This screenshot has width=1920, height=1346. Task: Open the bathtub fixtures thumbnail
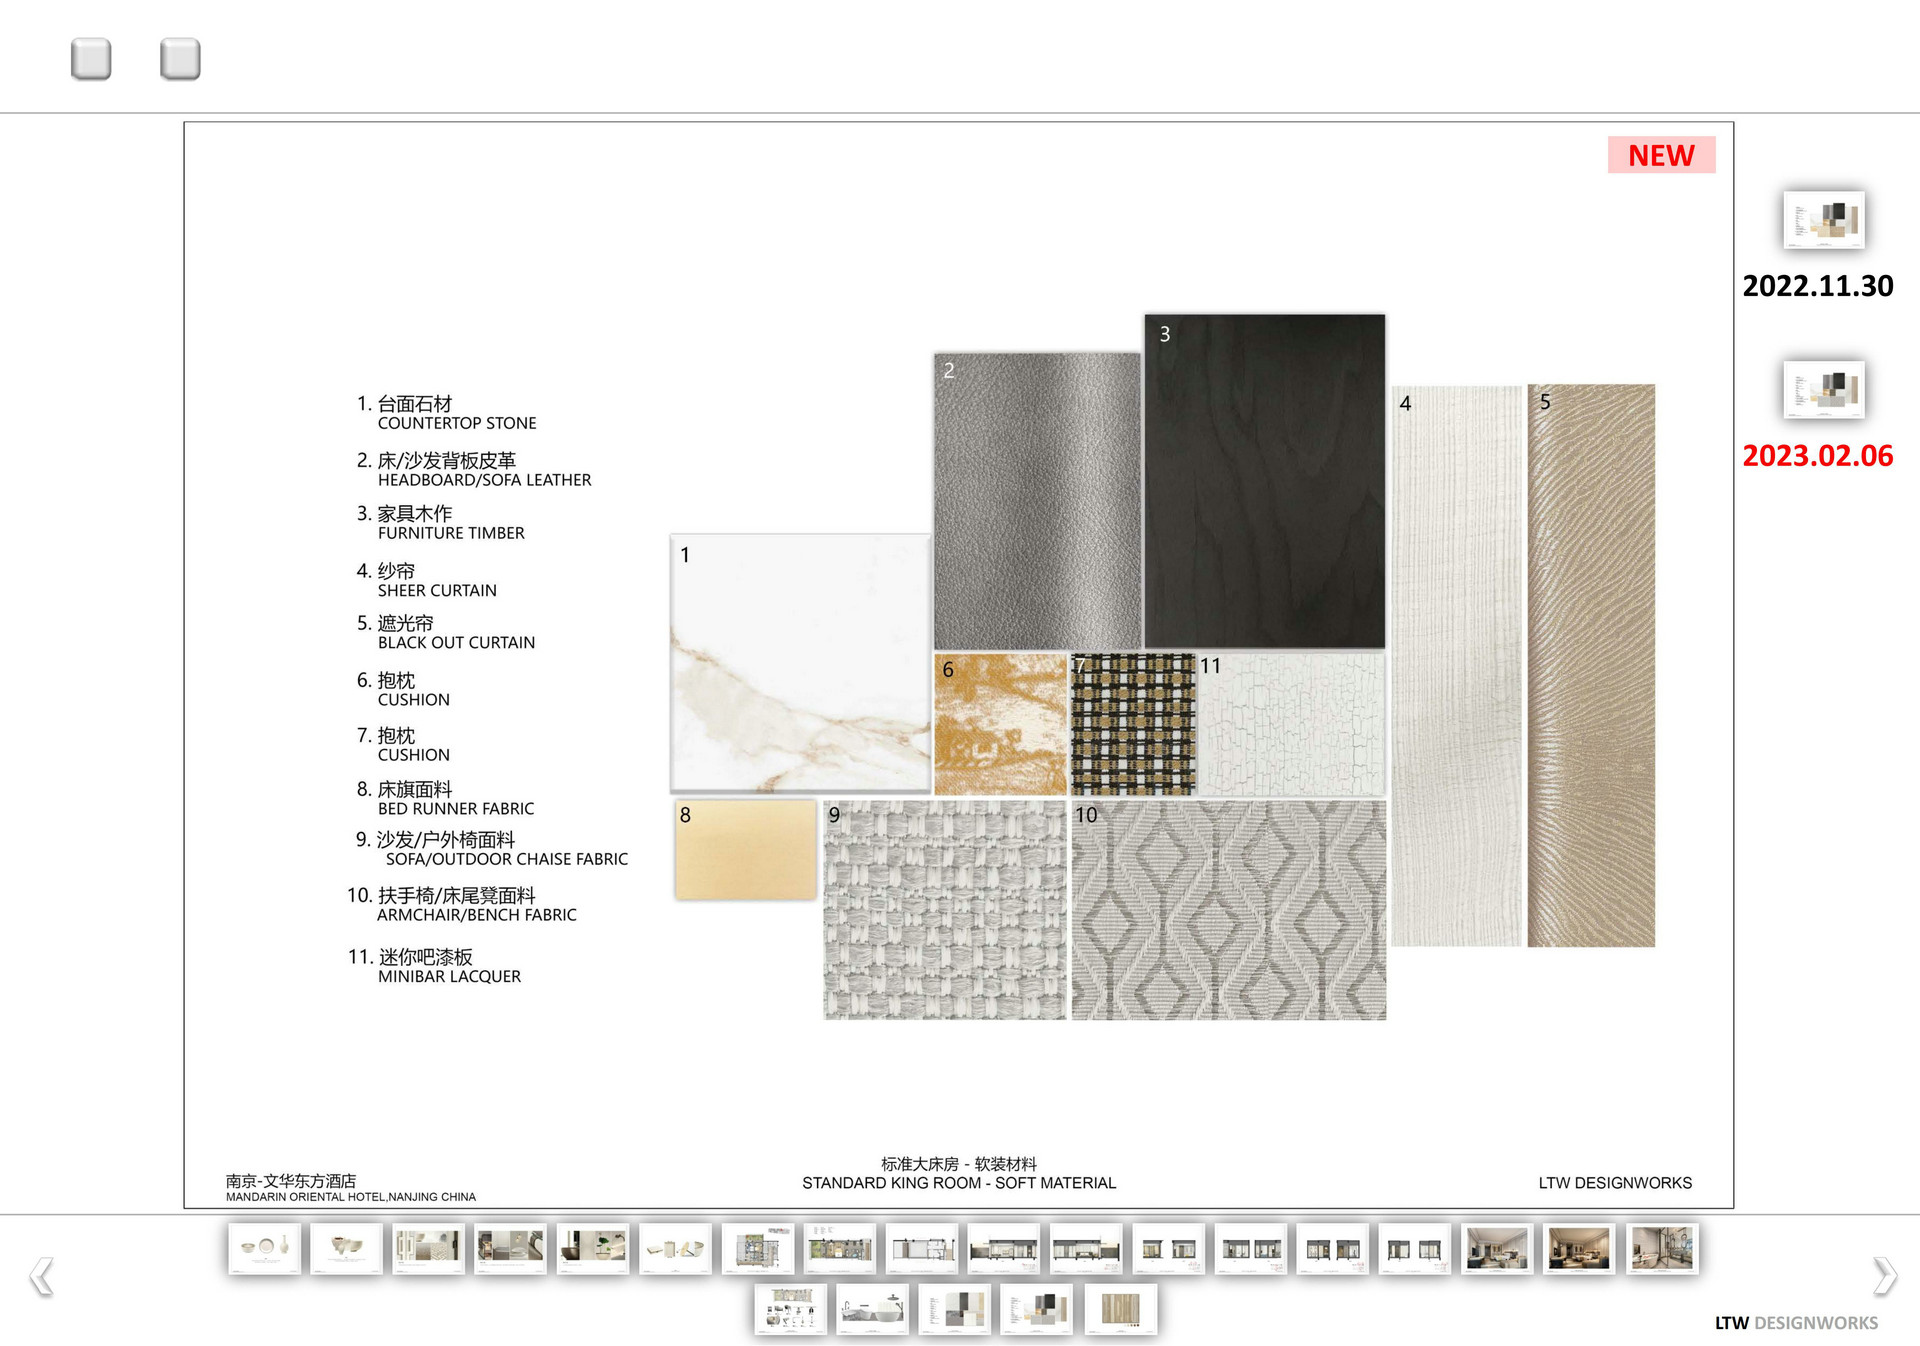click(872, 1309)
